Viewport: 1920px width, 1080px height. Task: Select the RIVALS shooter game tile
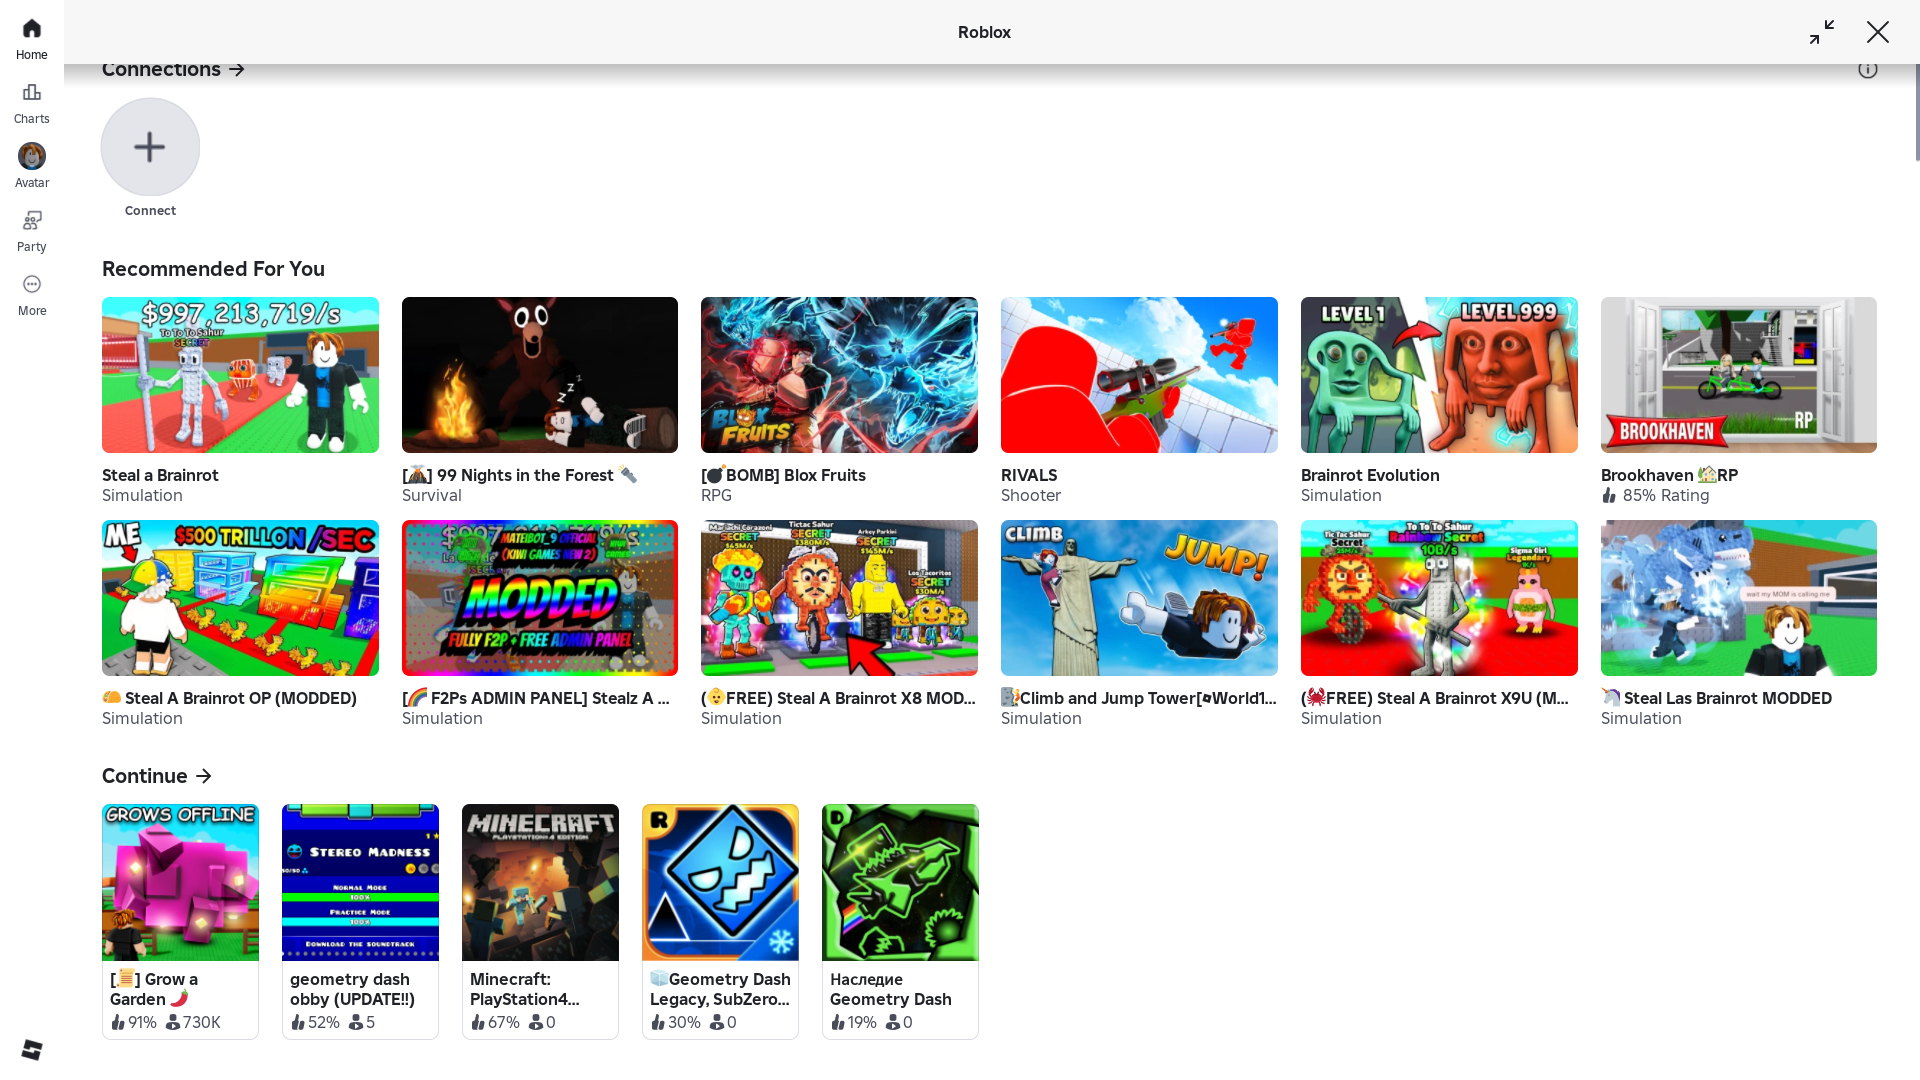click(x=1139, y=374)
